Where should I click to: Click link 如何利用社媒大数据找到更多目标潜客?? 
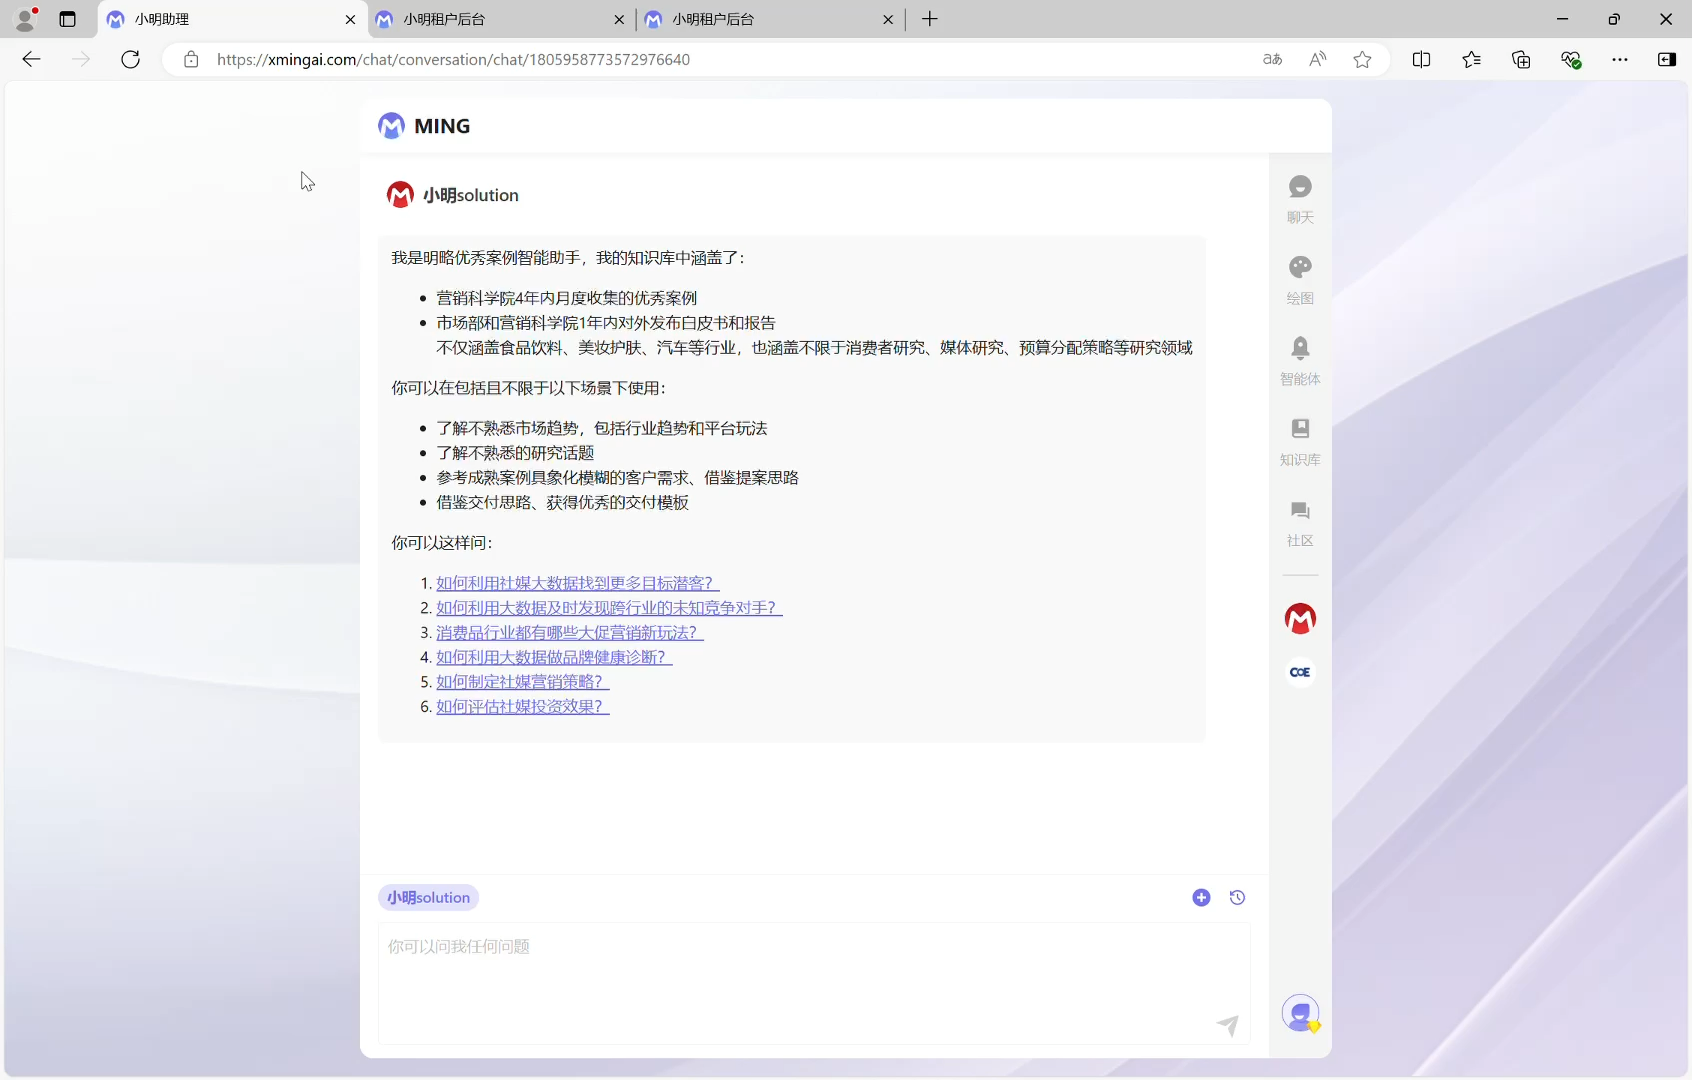coord(577,583)
